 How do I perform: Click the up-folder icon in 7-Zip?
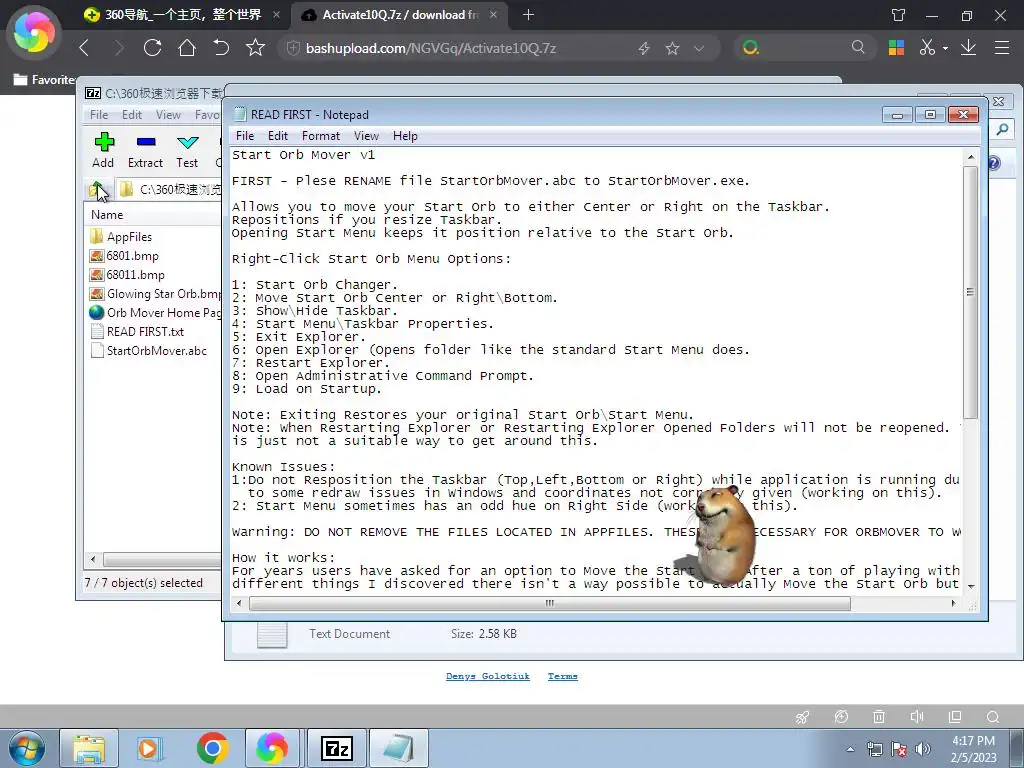pos(97,189)
